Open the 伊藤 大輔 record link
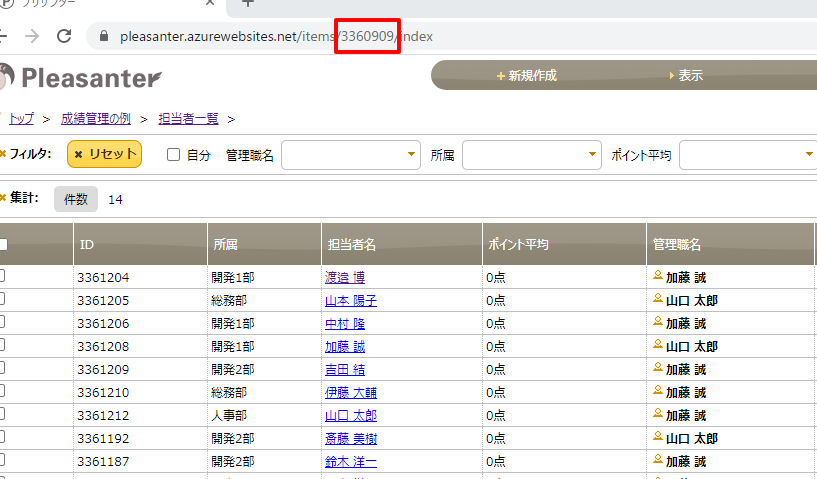817x479 pixels. [351, 392]
